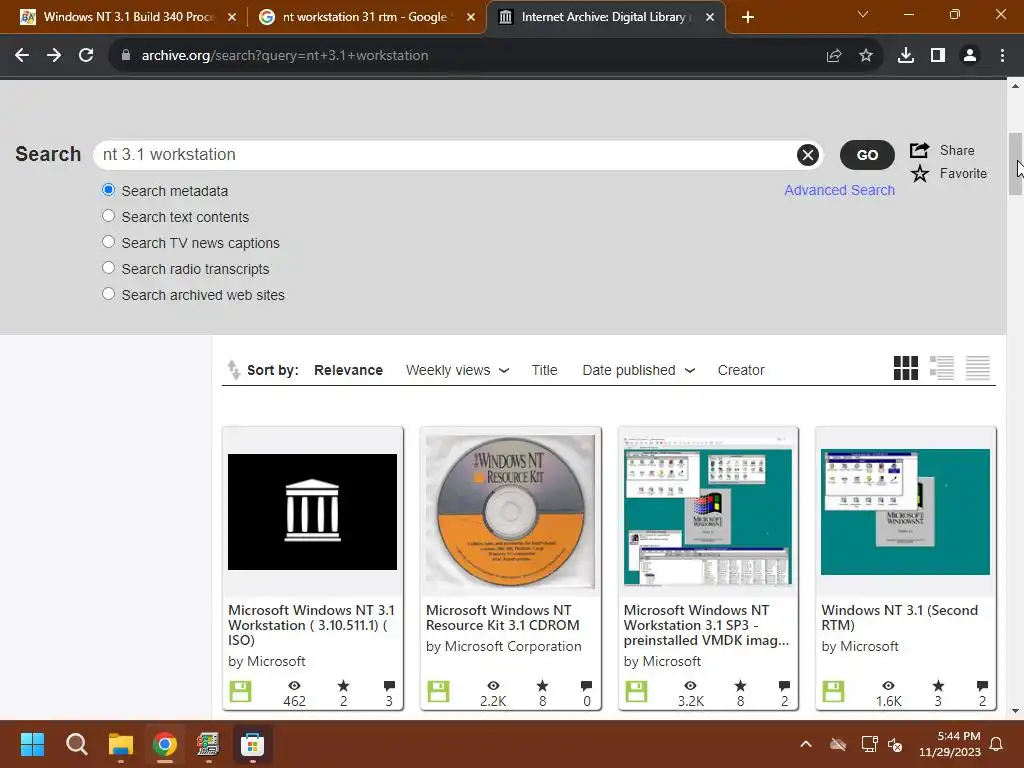Image resolution: width=1024 pixels, height=768 pixels.
Task: Bookmark this page with the star icon
Action: (x=866, y=56)
